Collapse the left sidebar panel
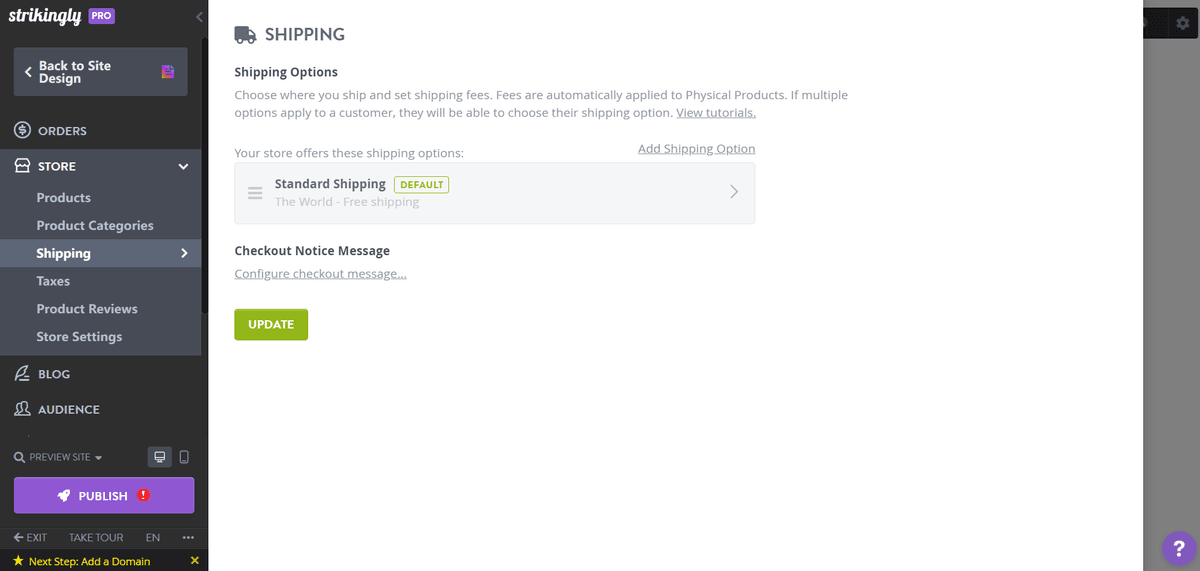 [x=200, y=17]
